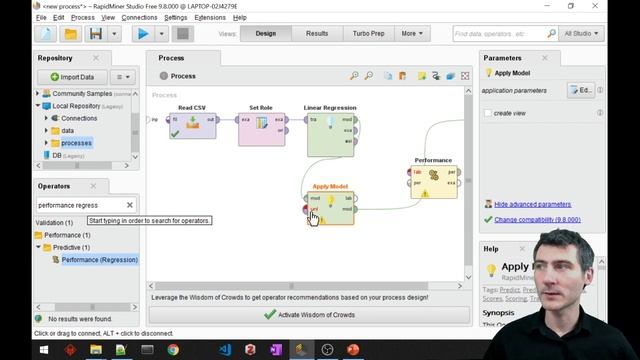The width and height of the screenshot is (640, 360).
Task: Close the Parameters panel tab
Action: (x=544, y=58)
